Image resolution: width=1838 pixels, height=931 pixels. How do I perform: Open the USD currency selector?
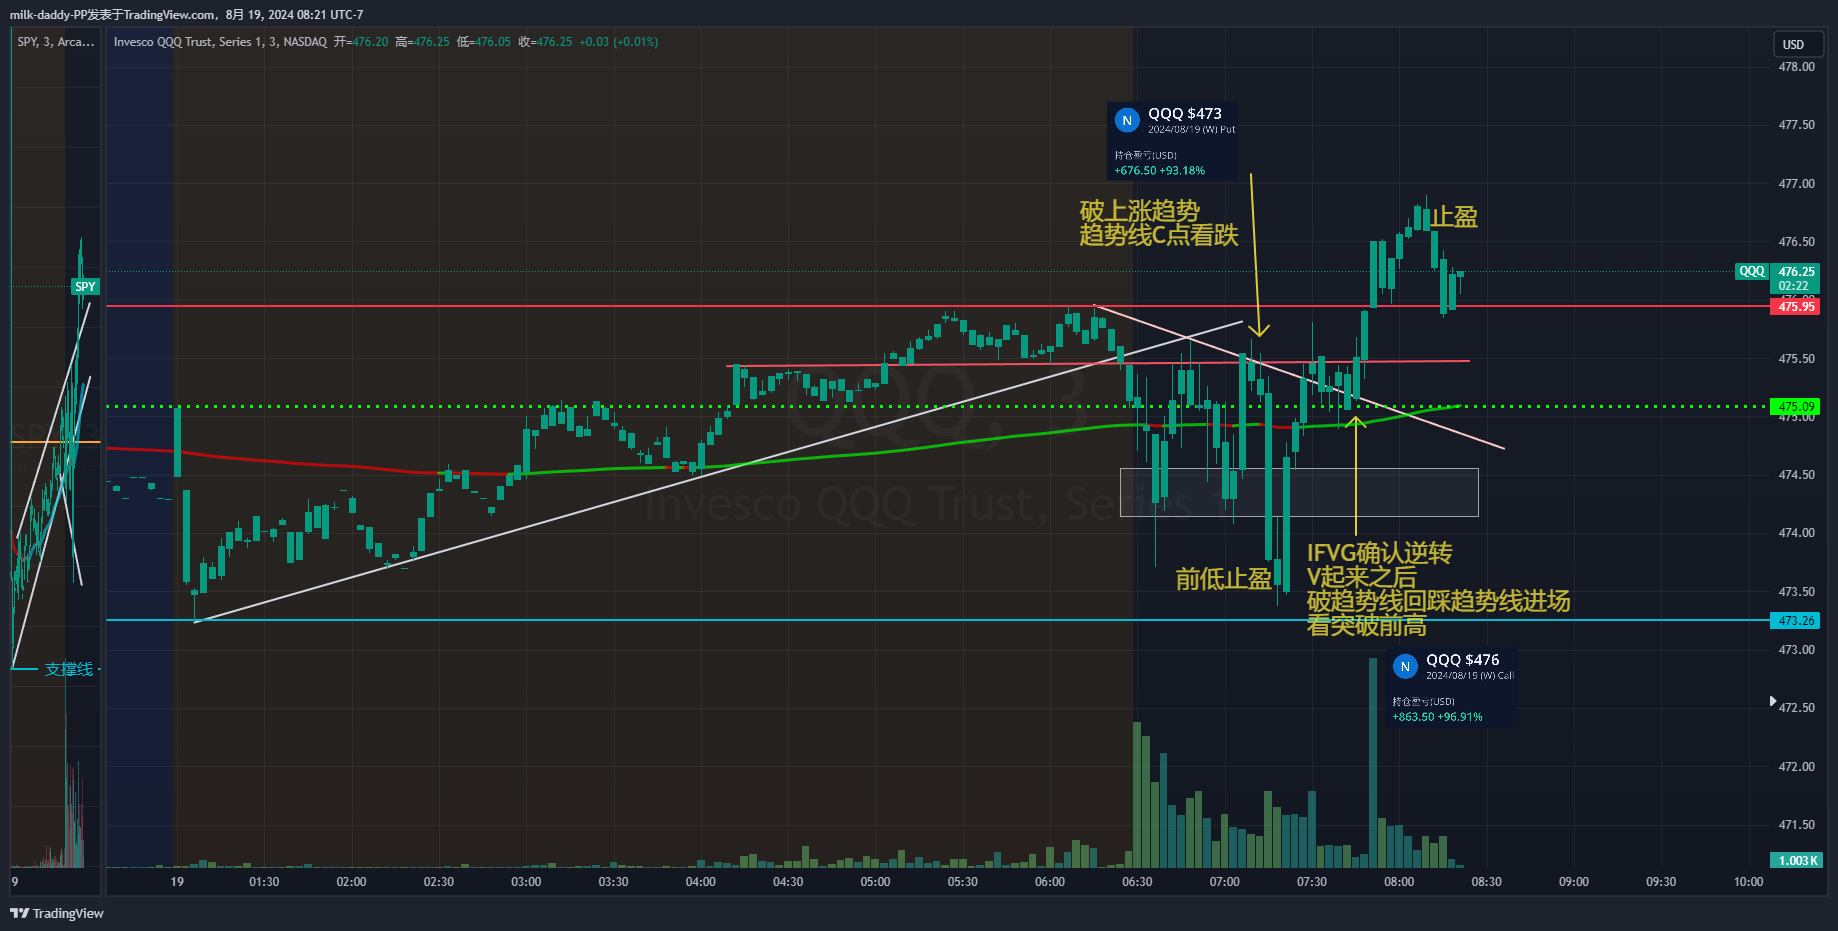(1794, 44)
